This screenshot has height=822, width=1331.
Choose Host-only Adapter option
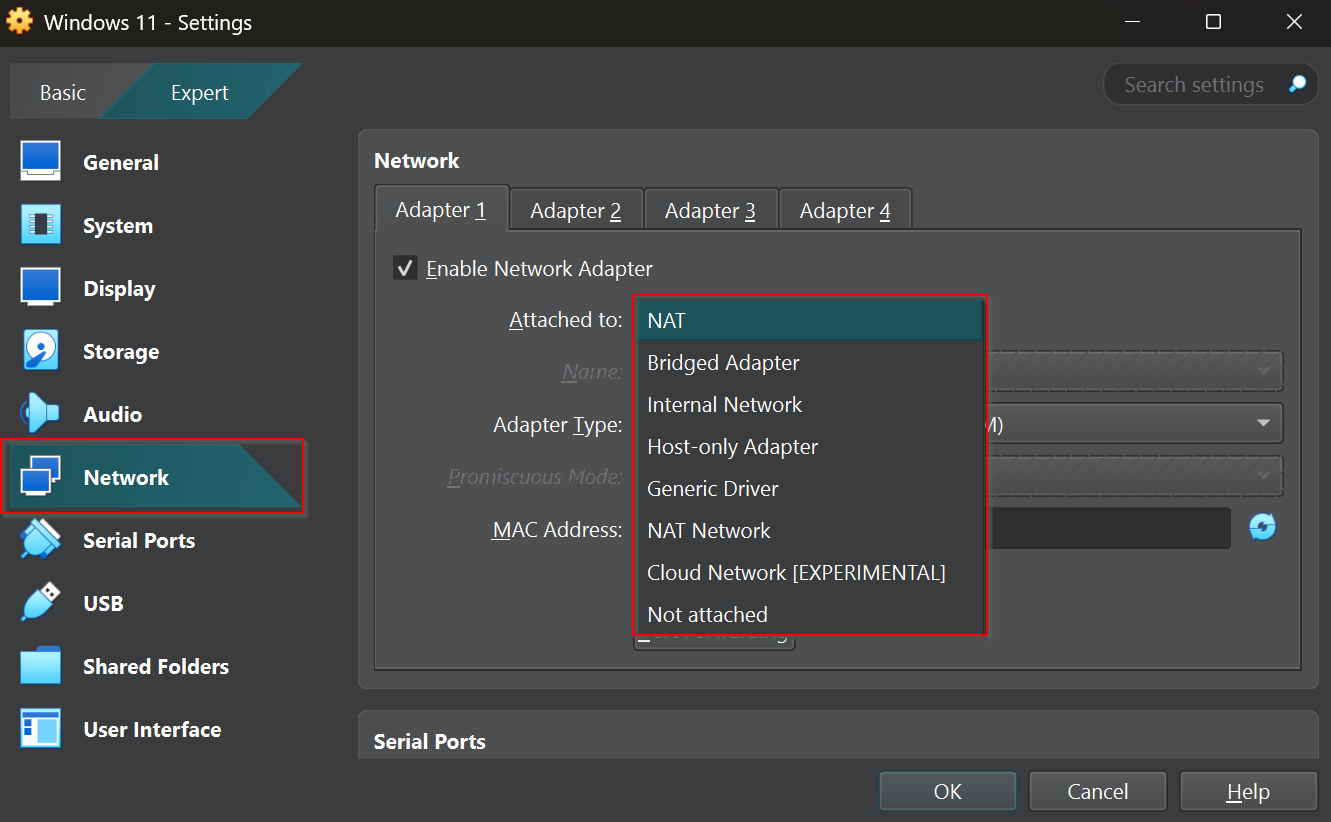coord(810,446)
